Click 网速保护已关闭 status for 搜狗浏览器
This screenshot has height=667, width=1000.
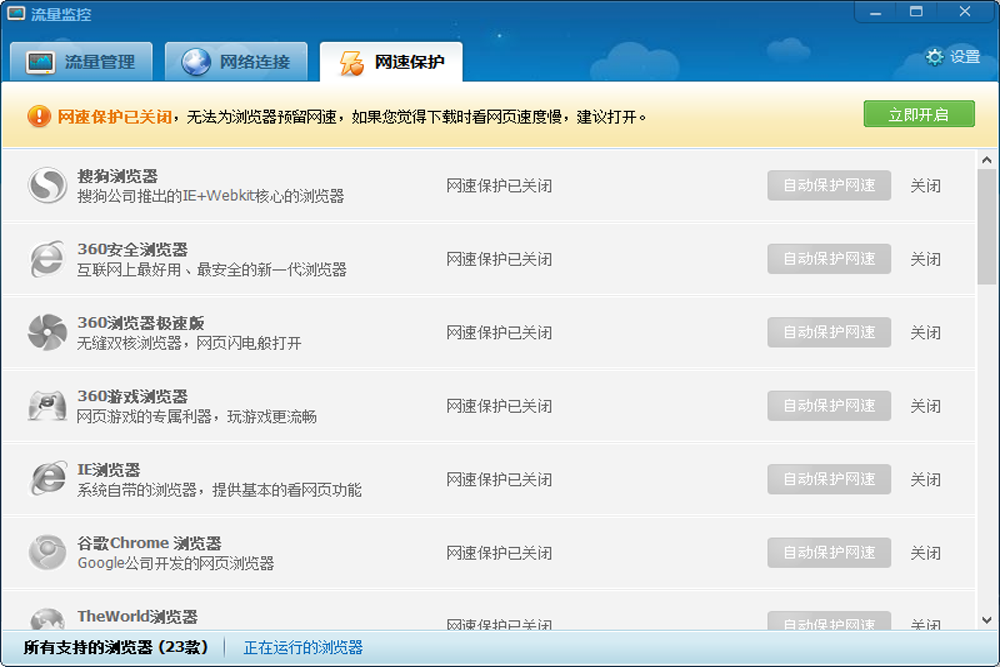499,186
